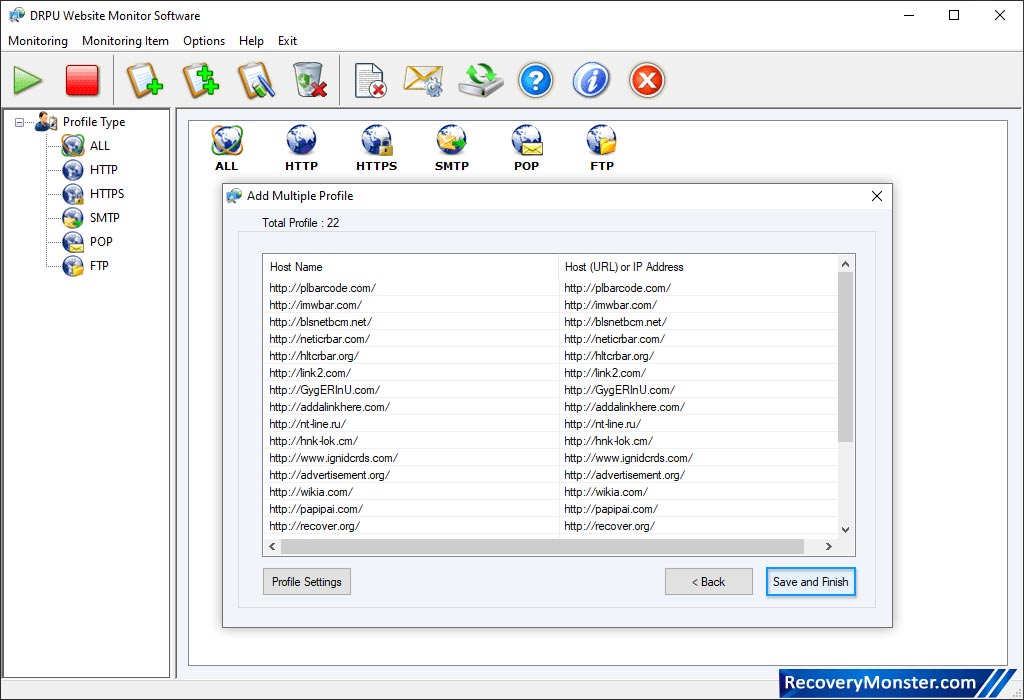The width and height of the screenshot is (1024, 700).
Task: Stop monitoring using the red stop icon
Action: tap(82, 80)
